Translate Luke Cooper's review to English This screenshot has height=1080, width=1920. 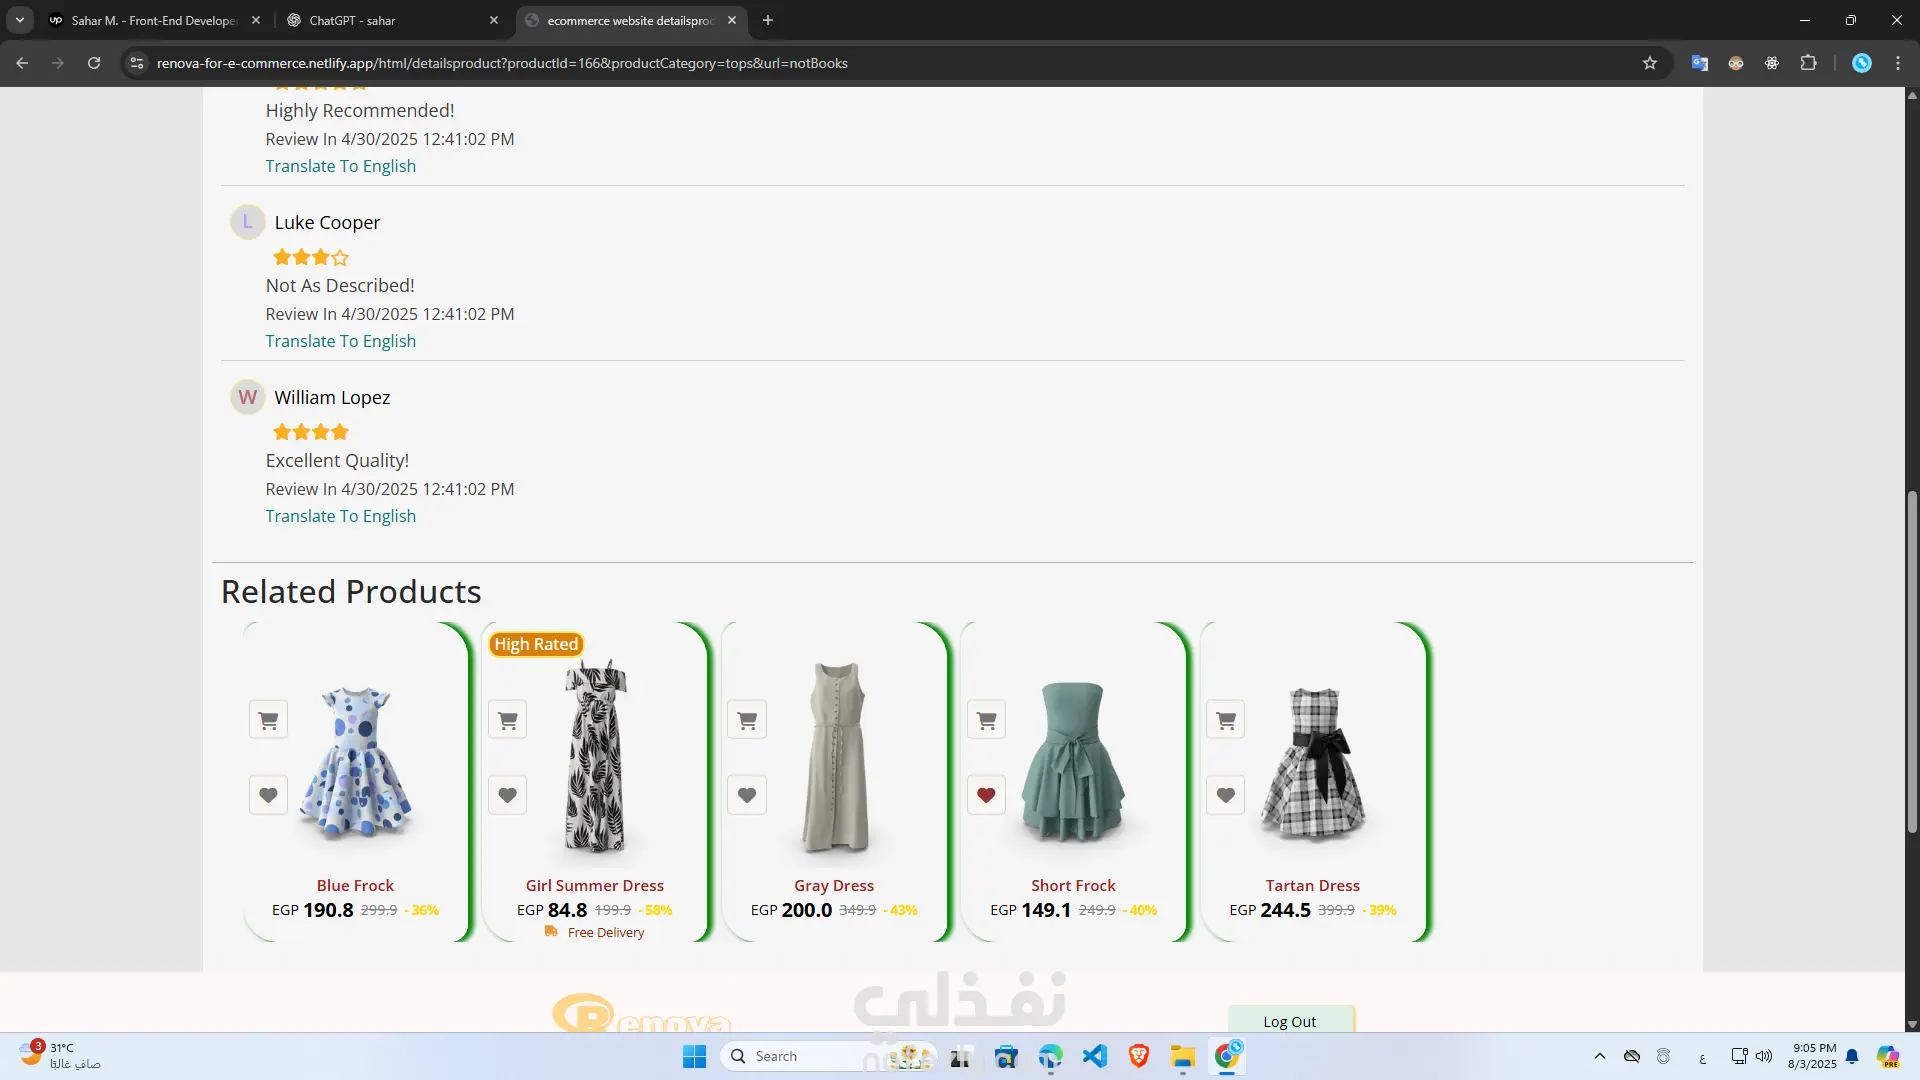[x=340, y=341]
